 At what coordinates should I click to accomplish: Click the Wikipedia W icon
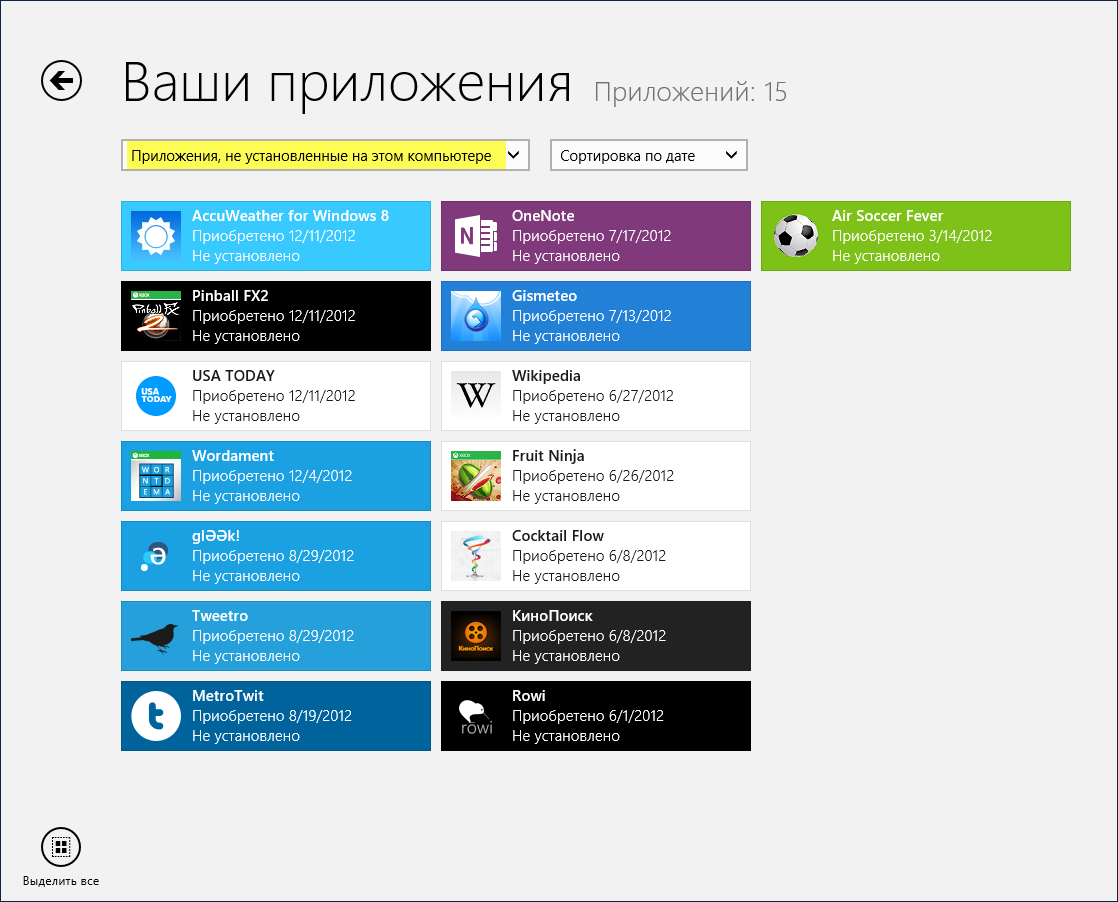(476, 396)
